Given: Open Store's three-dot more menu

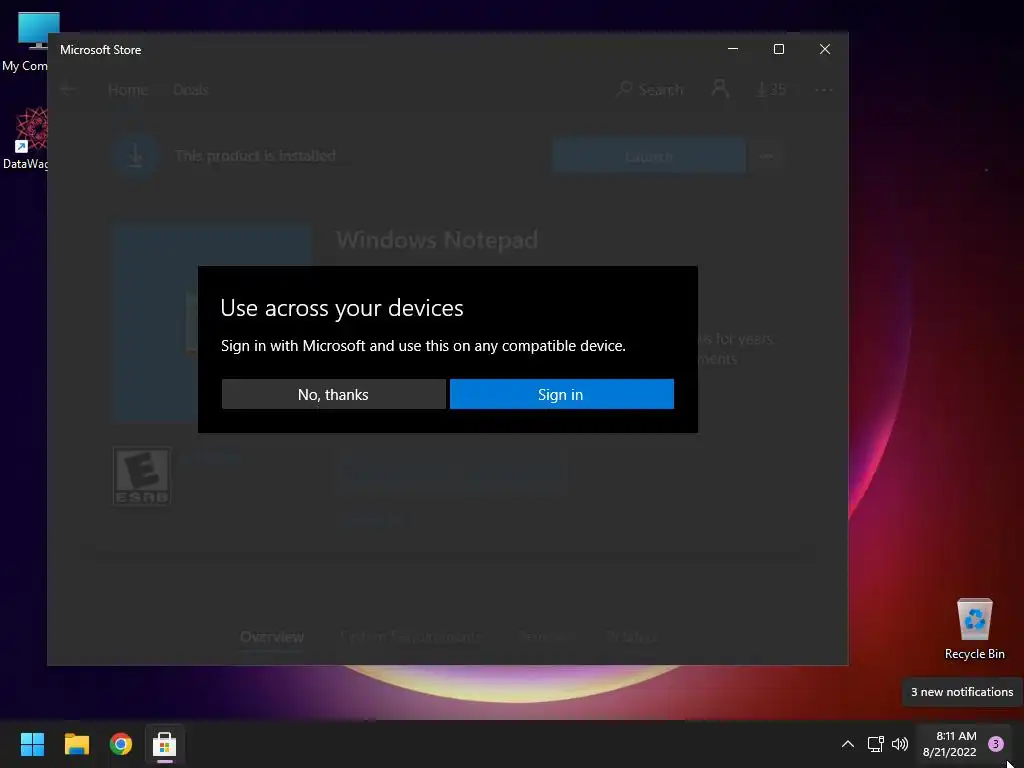Looking at the screenshot, I should [x=824, y=89].
